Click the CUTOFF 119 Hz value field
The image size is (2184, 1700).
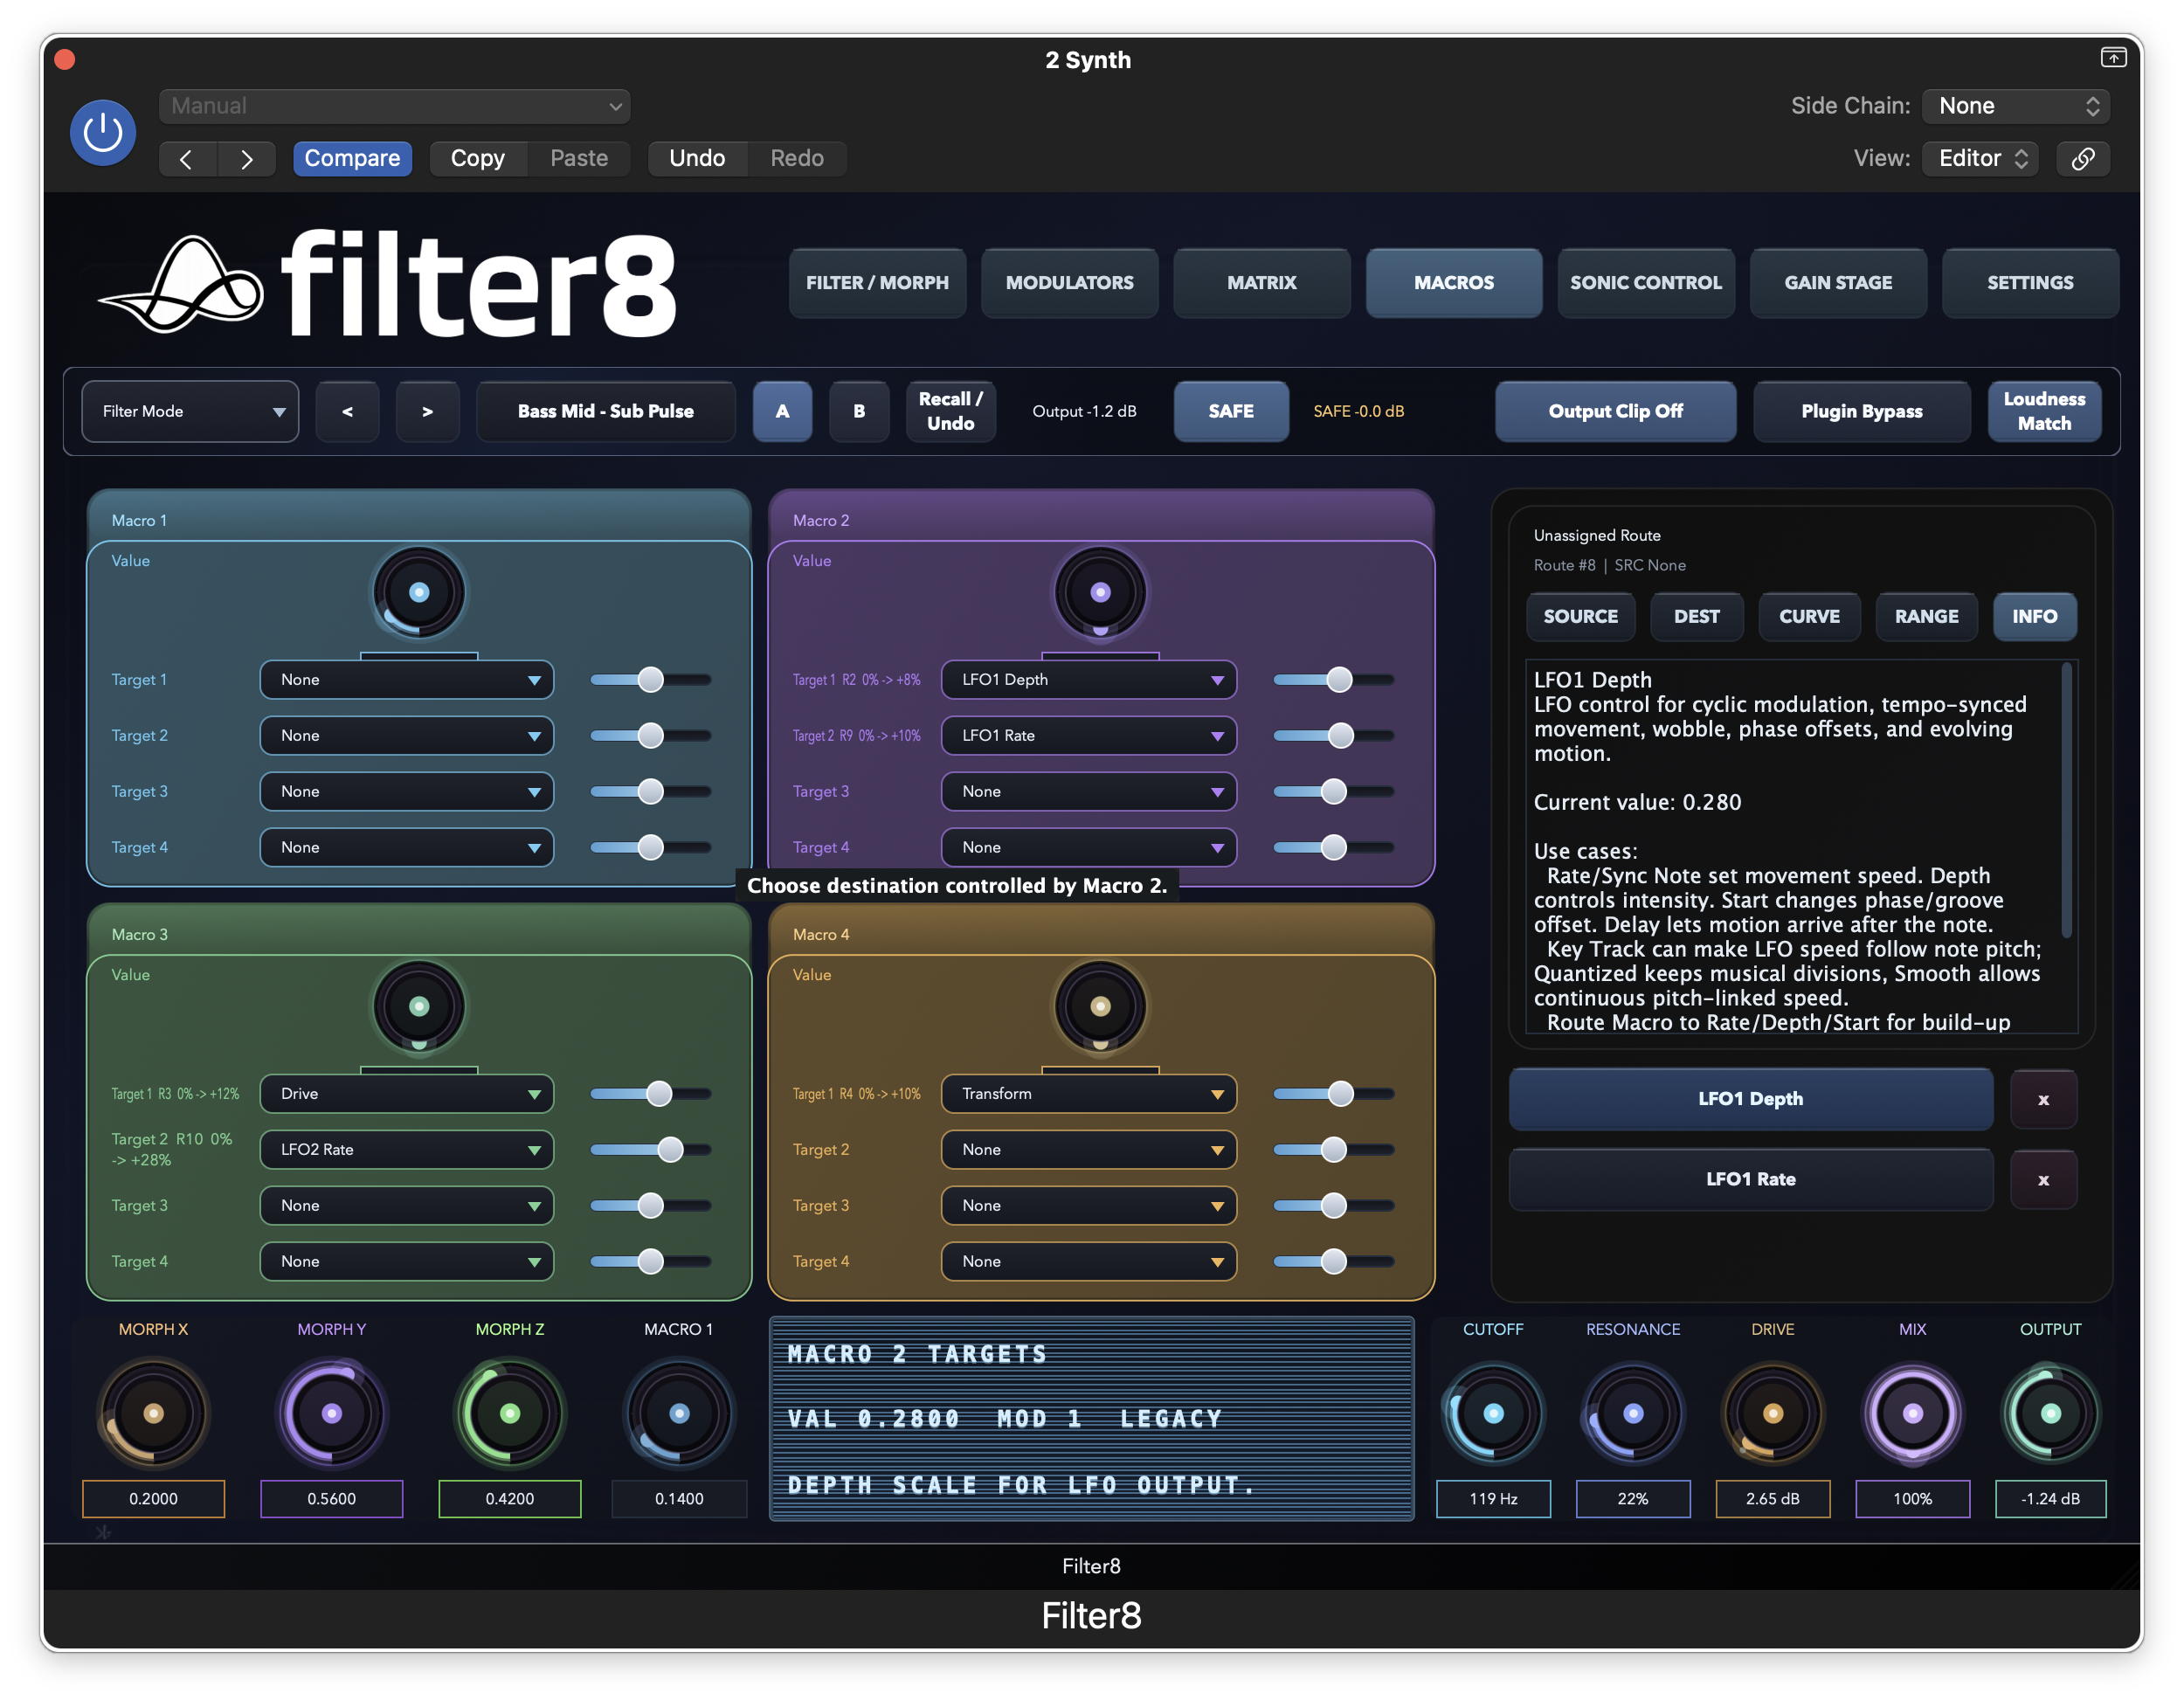coord(1493,1499)
